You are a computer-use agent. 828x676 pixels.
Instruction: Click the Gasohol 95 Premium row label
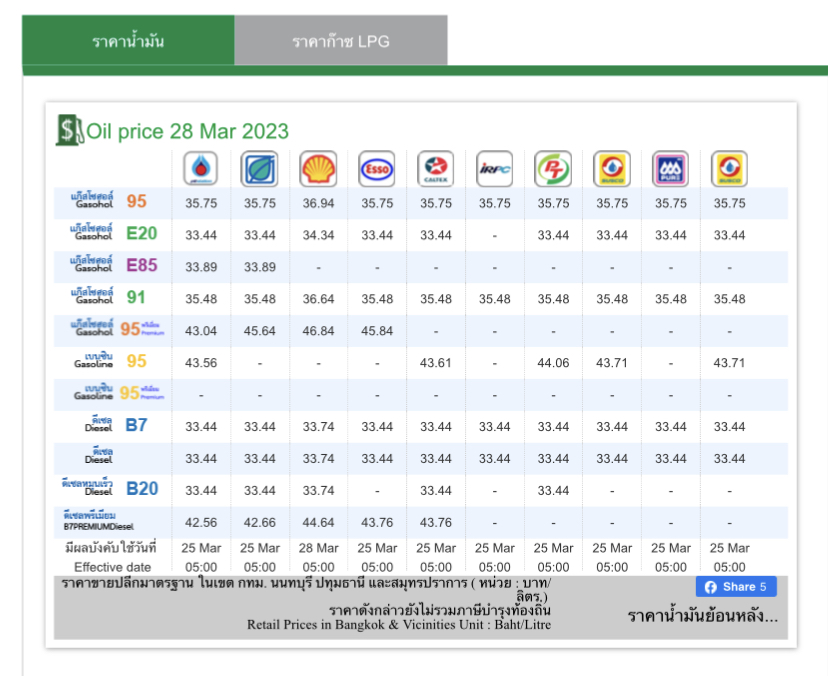[x=117, y=328]
